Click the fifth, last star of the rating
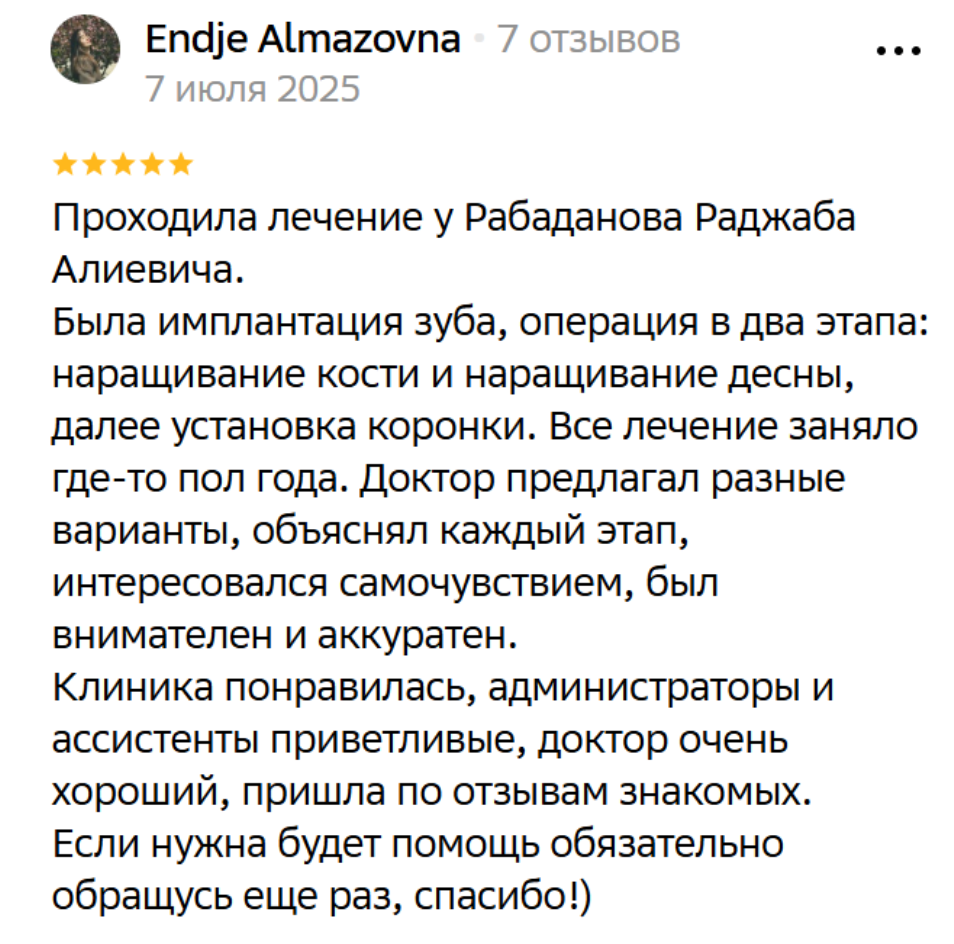Screen dimensions: 954x944 click(x=181, y=163)
